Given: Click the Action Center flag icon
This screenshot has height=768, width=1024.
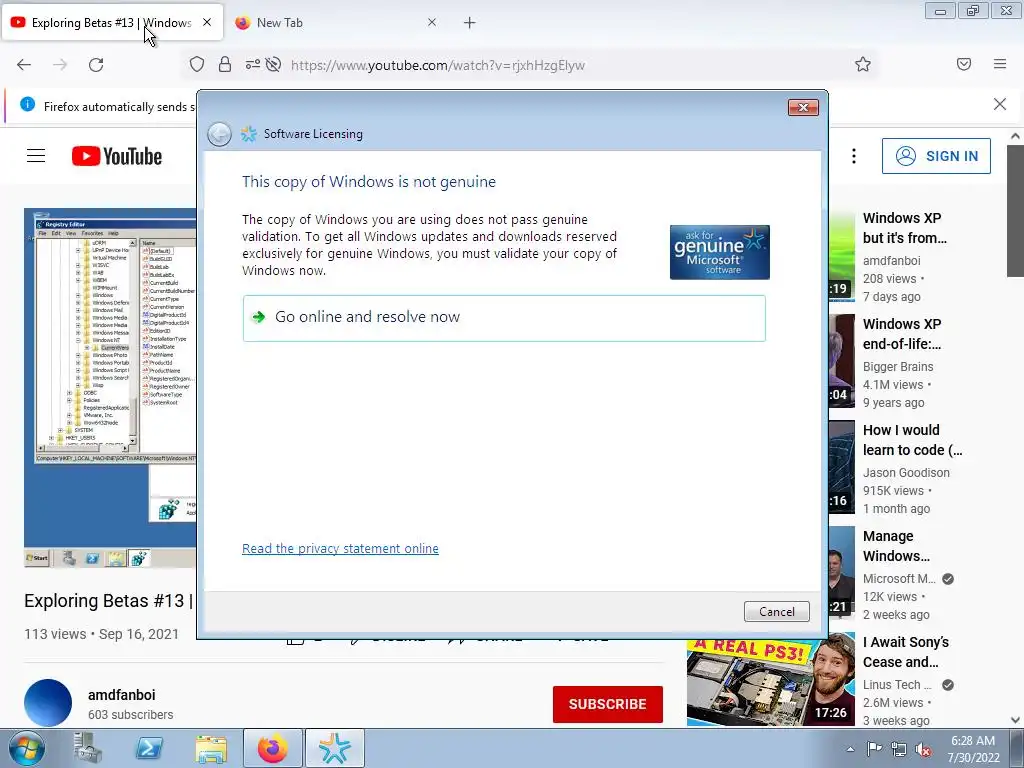Looking at the screenshot, I should click(874, 748).
